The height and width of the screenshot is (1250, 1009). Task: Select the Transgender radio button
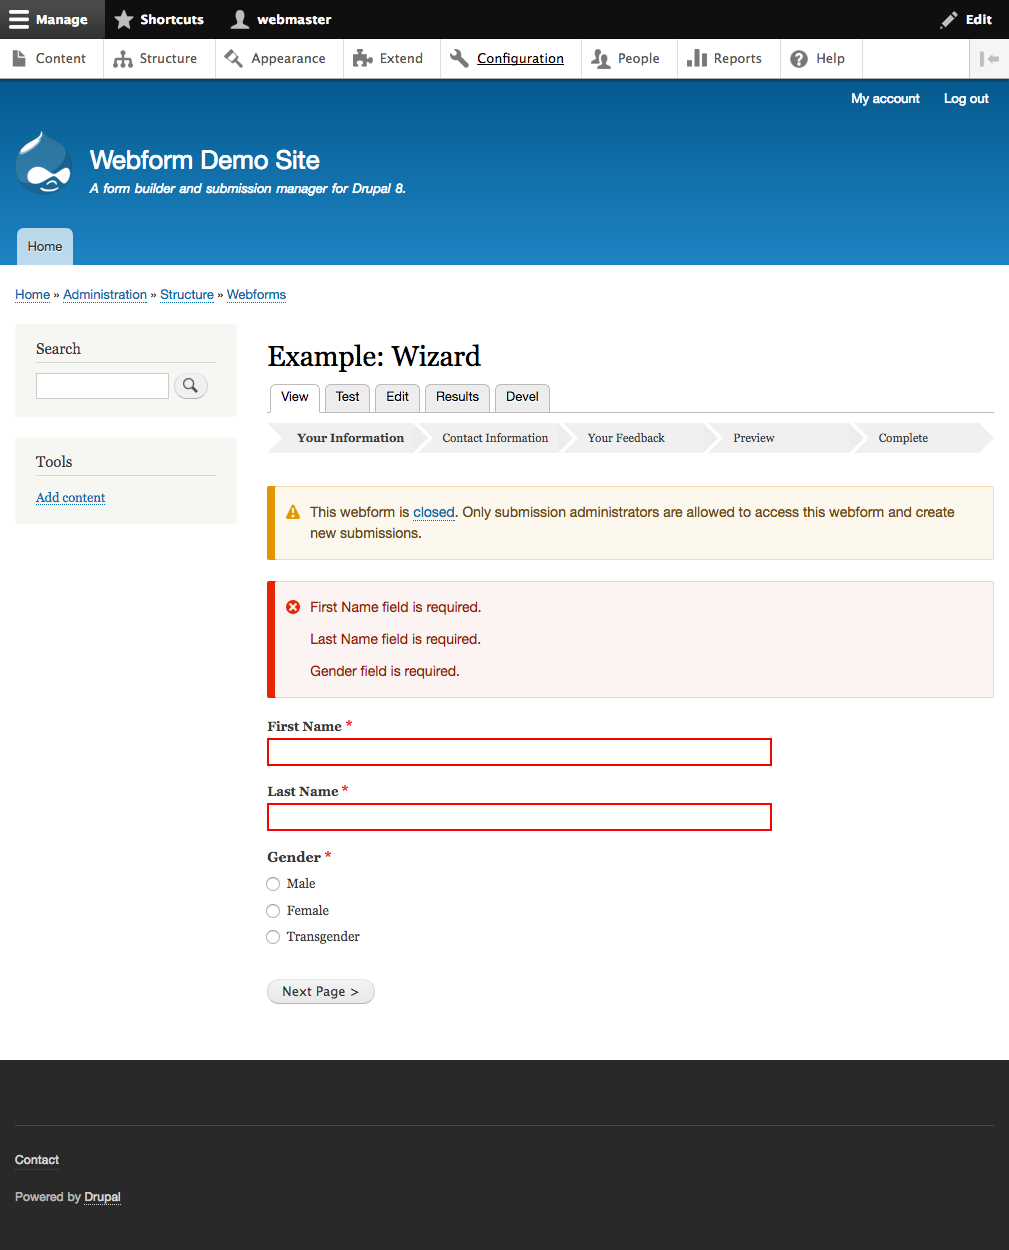[x=273, y=937]
